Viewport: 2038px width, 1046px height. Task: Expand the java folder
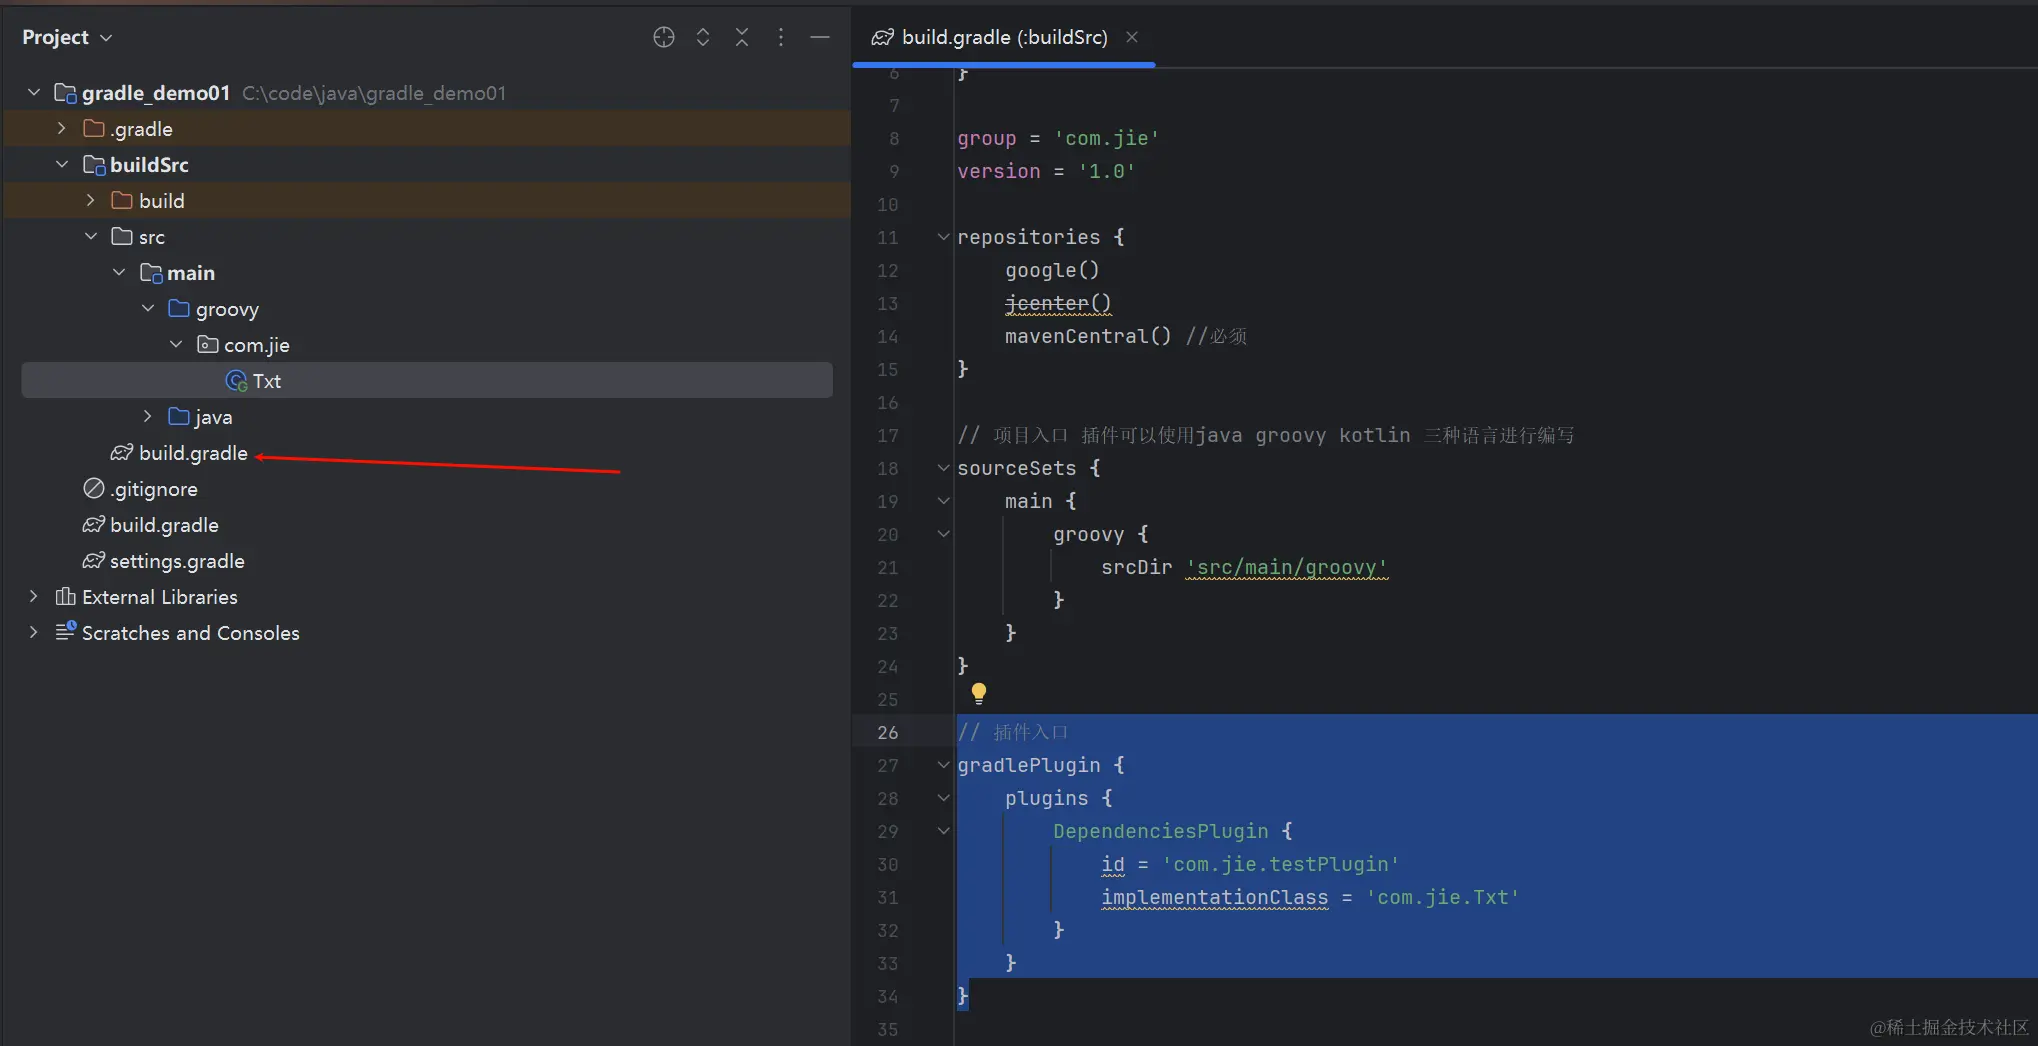pyautogui.click(x=148, y=416)
